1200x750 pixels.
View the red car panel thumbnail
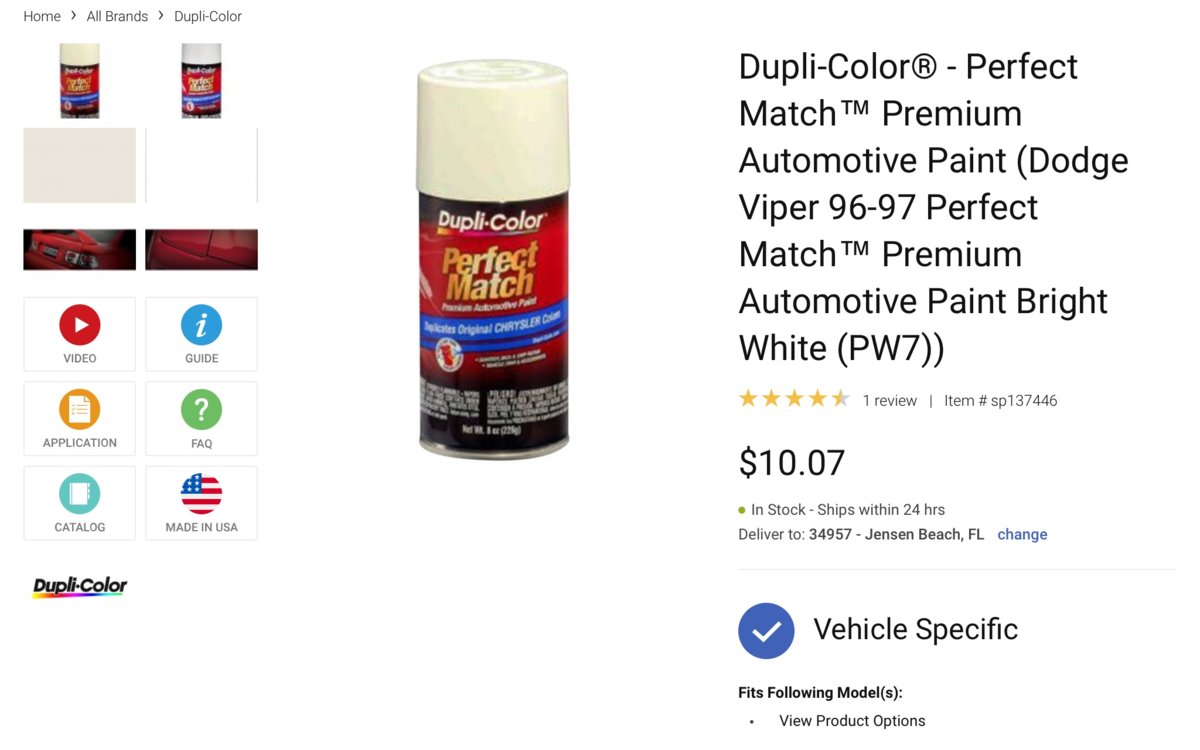click(201, 250)
